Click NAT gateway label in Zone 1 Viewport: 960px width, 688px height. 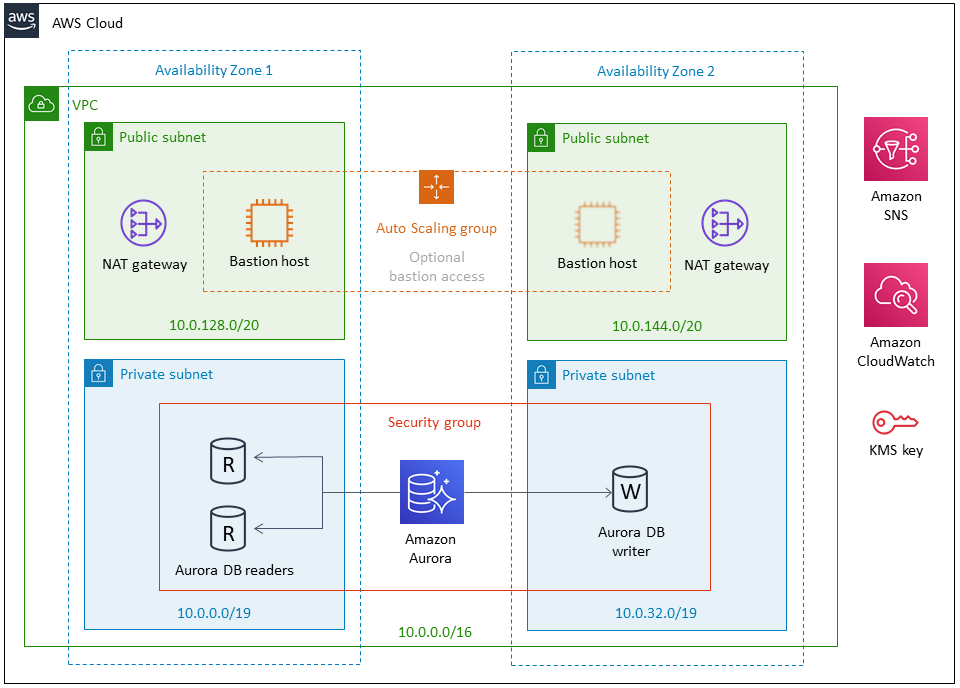click(144, 264)
